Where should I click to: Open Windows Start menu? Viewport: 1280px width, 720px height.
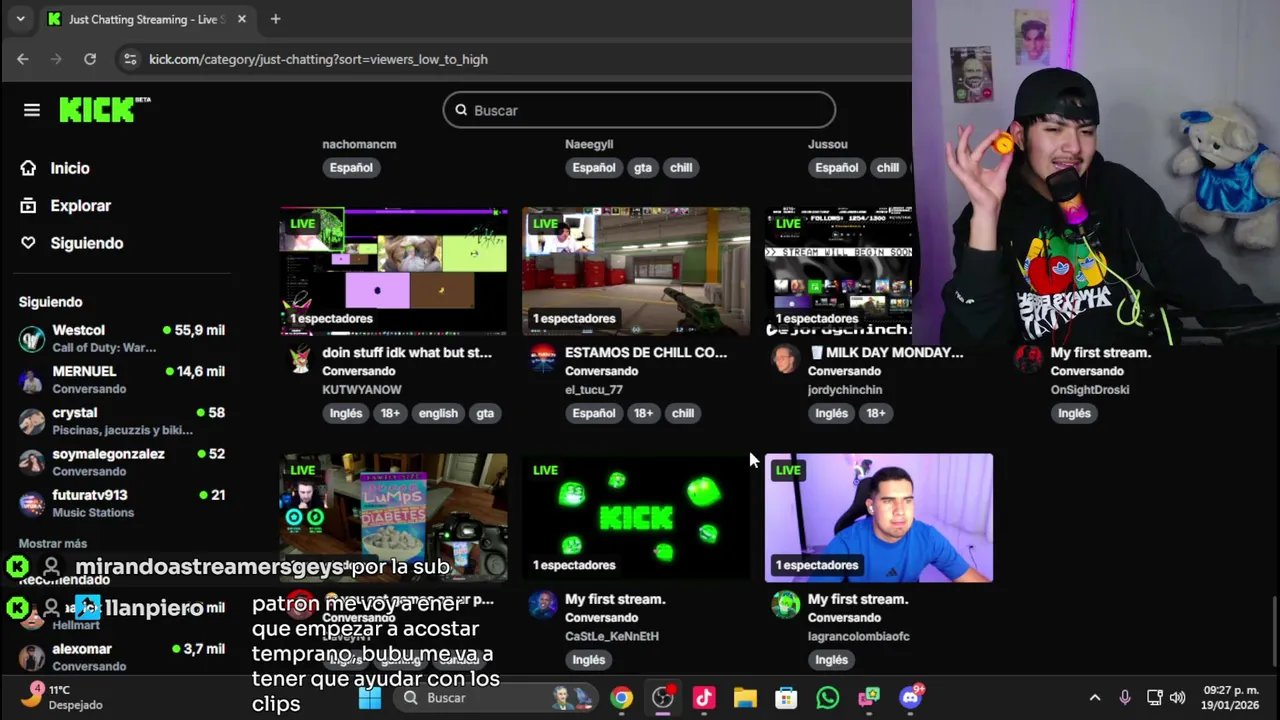(x=370, y=698)
